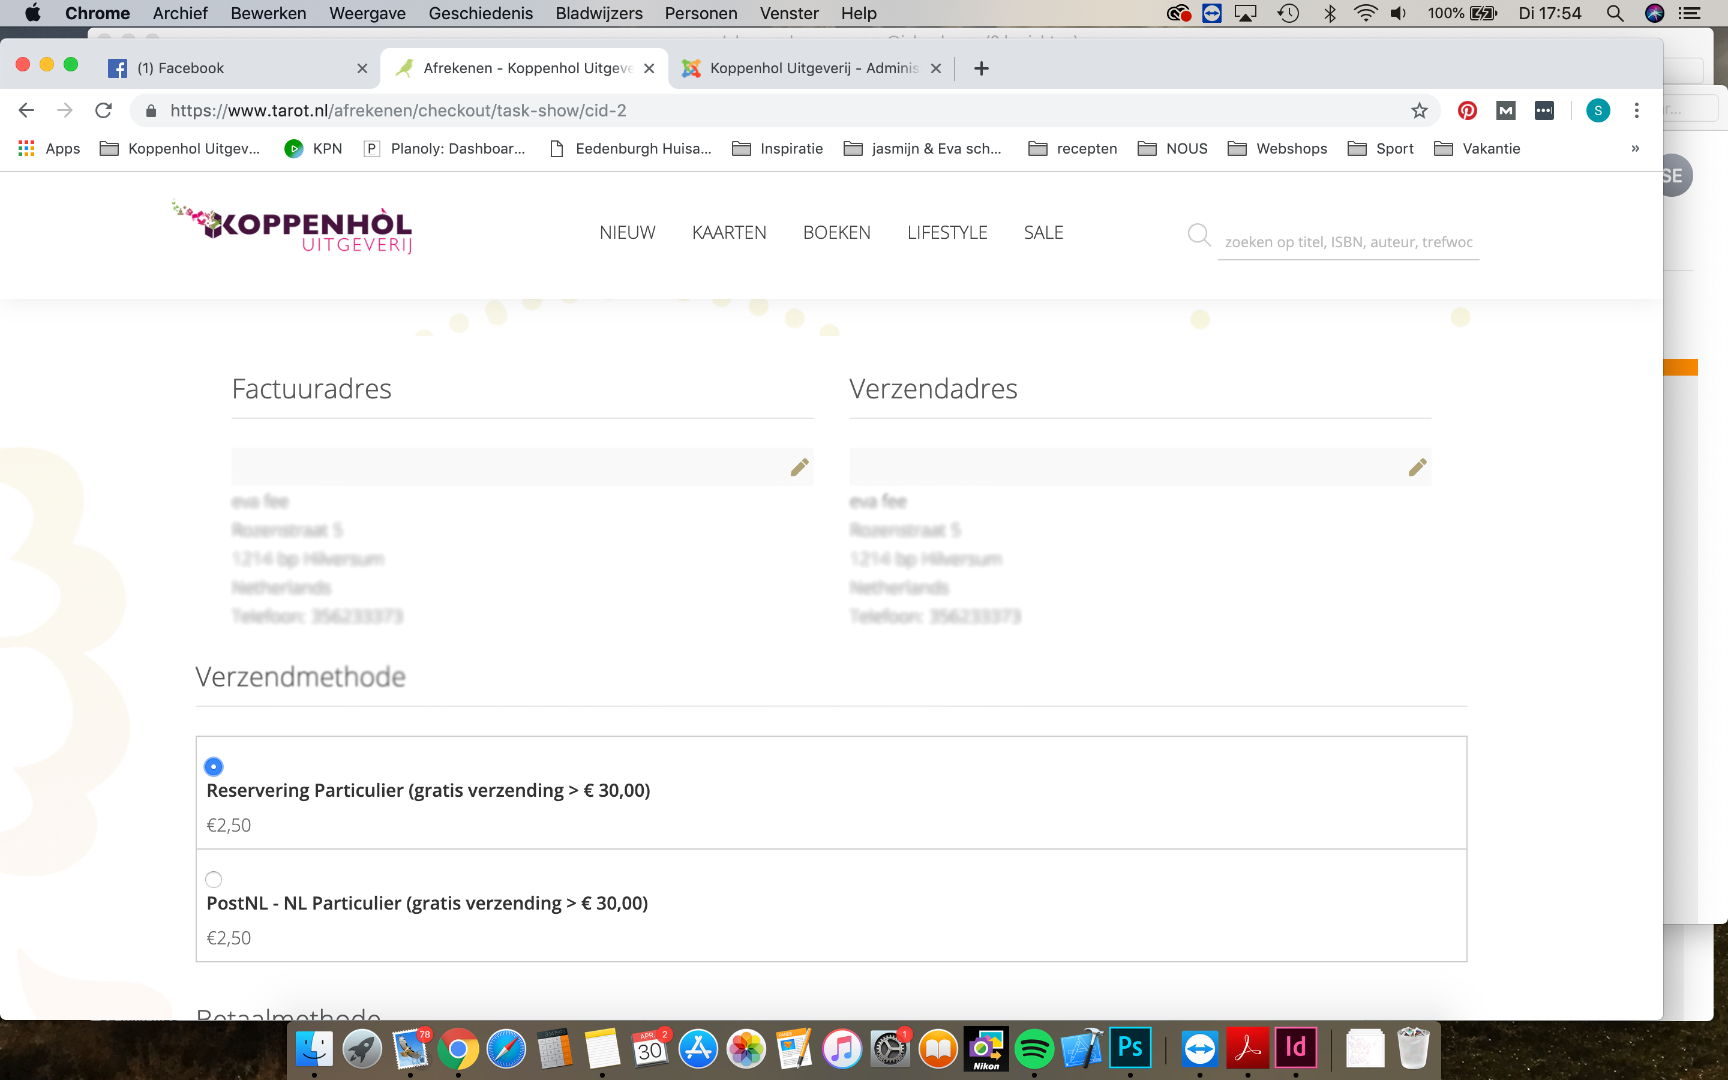Open Finder from the Dock
1728x1080 pixels.
coord(314,1049)
